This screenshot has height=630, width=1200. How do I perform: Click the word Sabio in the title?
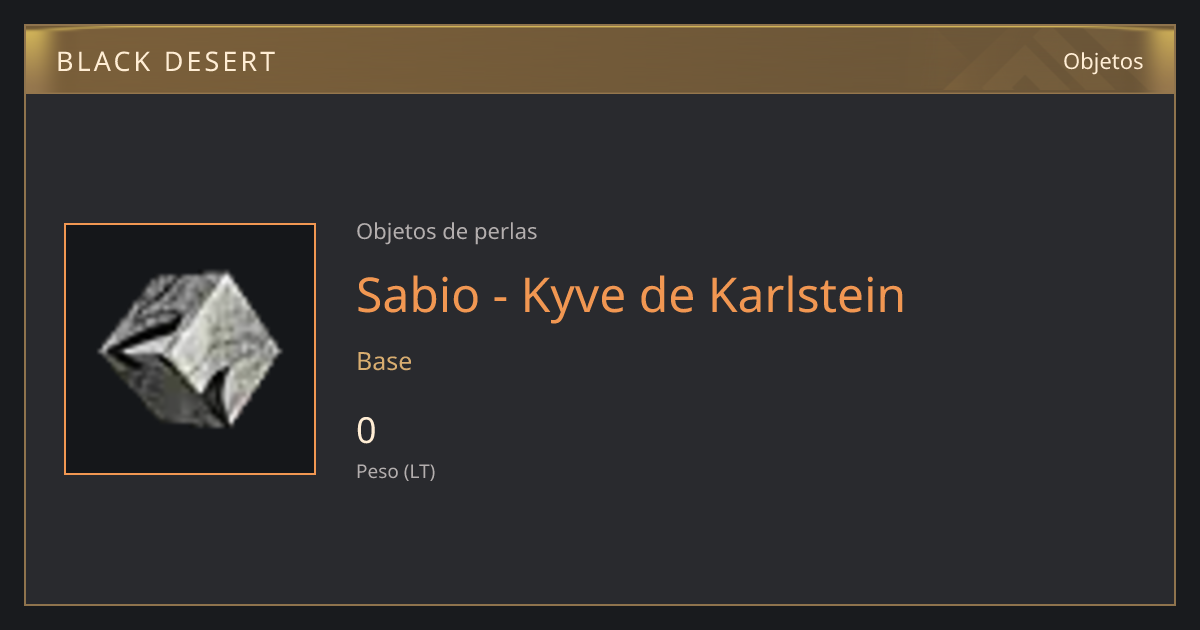[418, 295]
